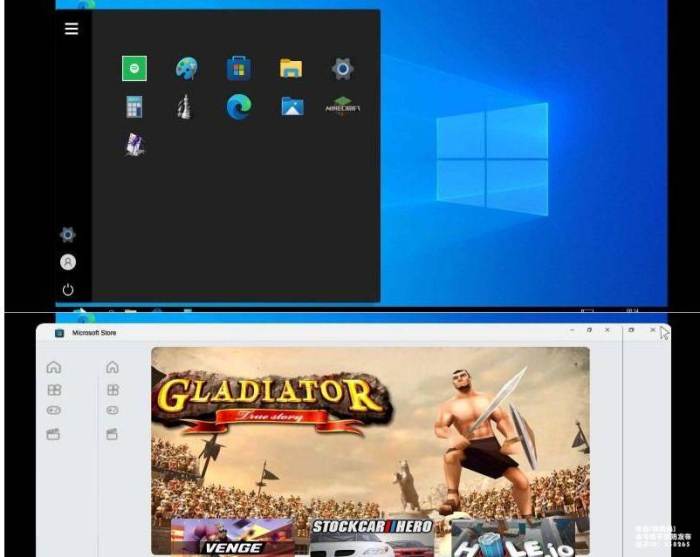Open the Hole.io game thumbnail
This screenshot has width=700, height=557.
pos(513,536)
